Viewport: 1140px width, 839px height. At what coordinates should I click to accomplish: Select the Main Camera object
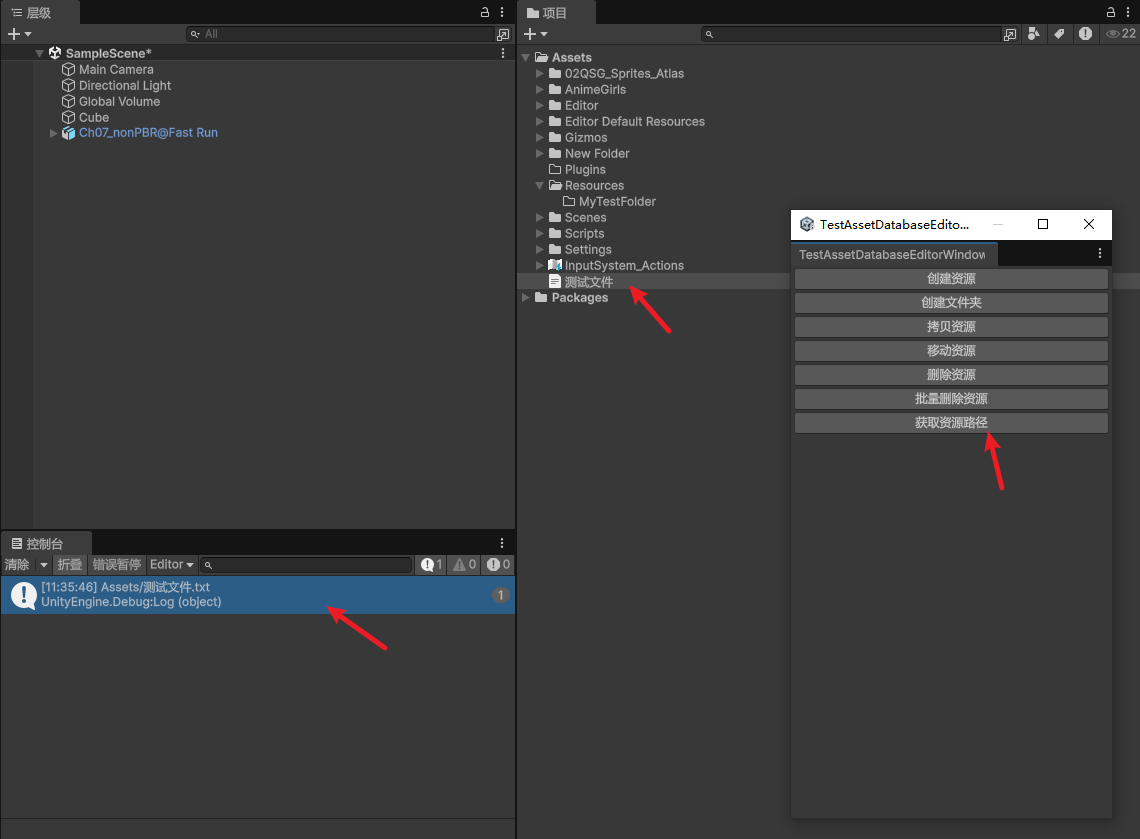point(116,69)
